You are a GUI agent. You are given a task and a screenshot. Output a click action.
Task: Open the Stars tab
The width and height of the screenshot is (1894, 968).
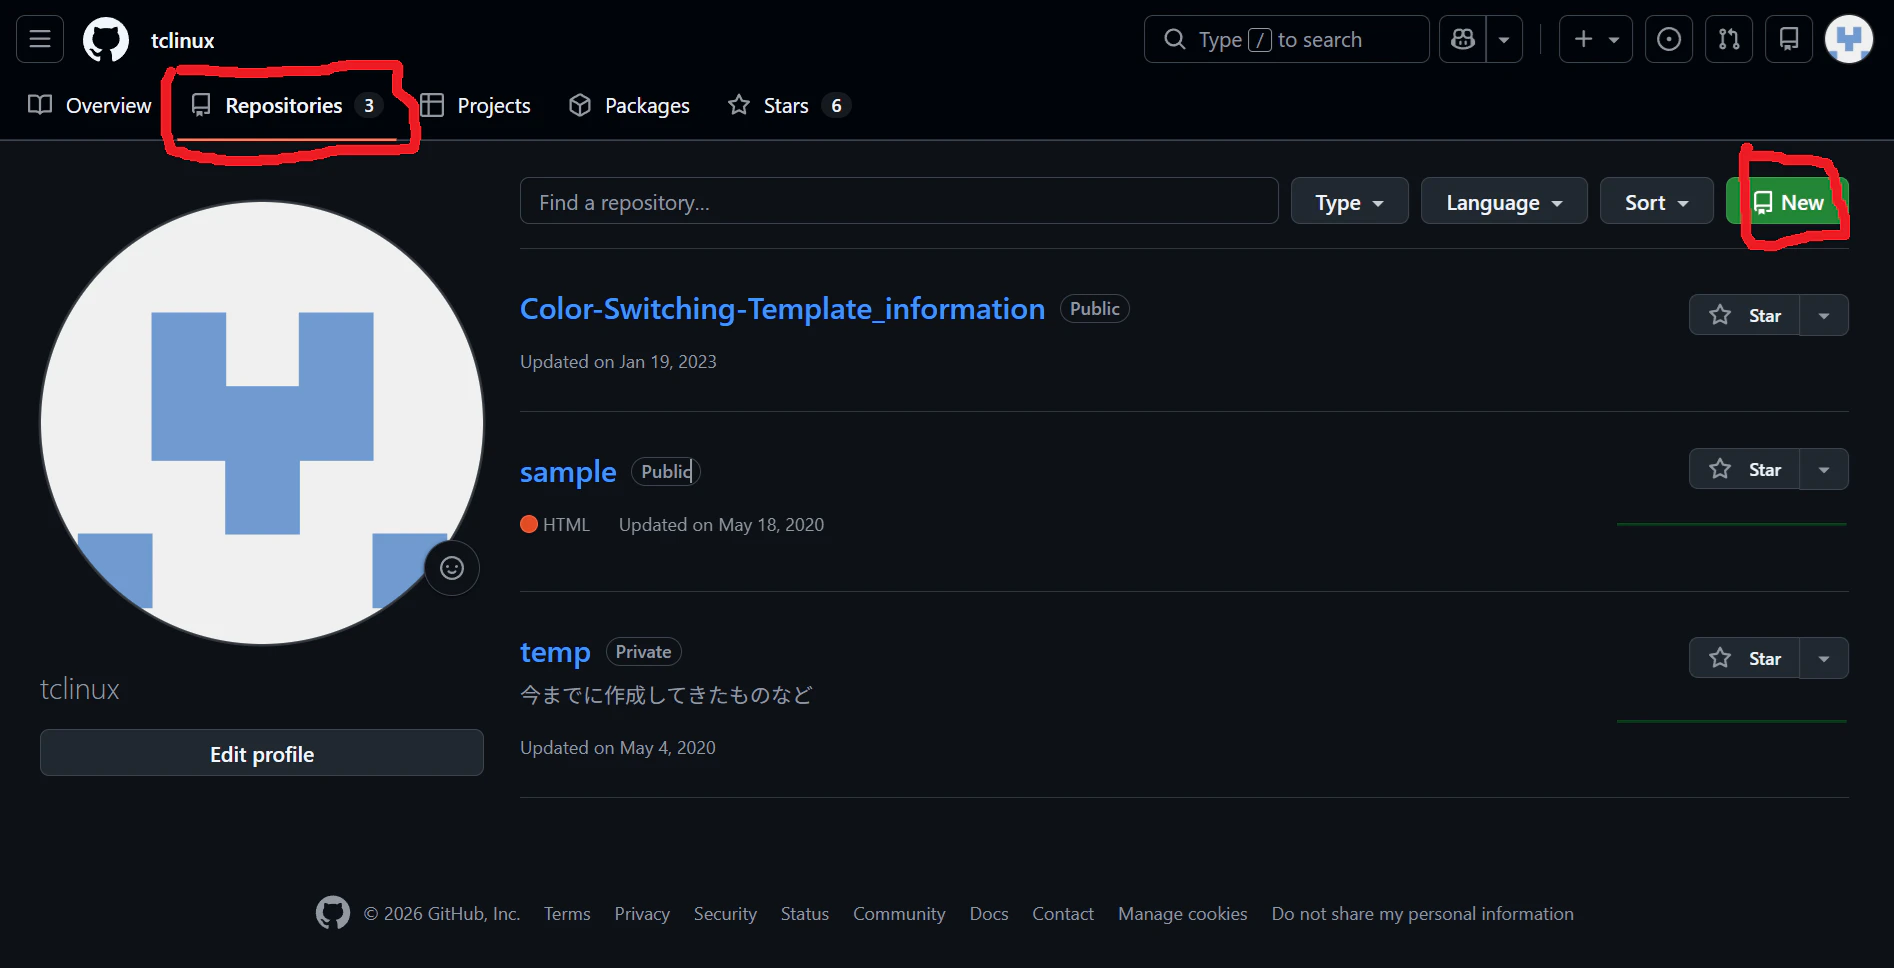click(788, 105)
